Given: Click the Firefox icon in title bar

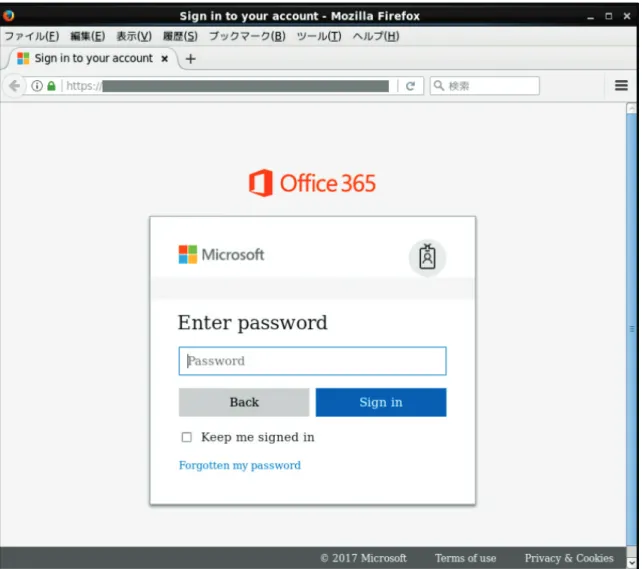Looking at the screenshot, I should [x=9, y=16].
